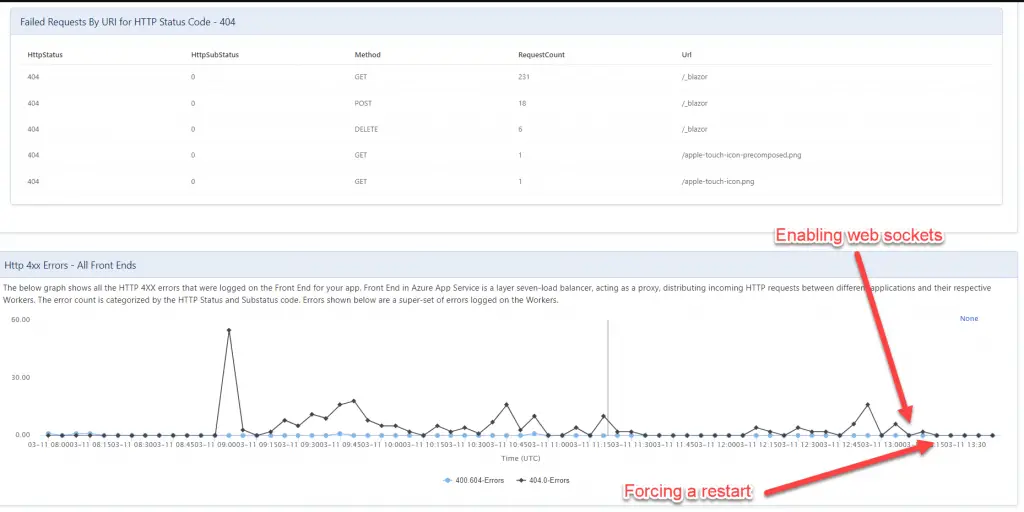
Task: Select the /apple-touch-icon-precomposed.png URL cell
Action: pos(731,155)
